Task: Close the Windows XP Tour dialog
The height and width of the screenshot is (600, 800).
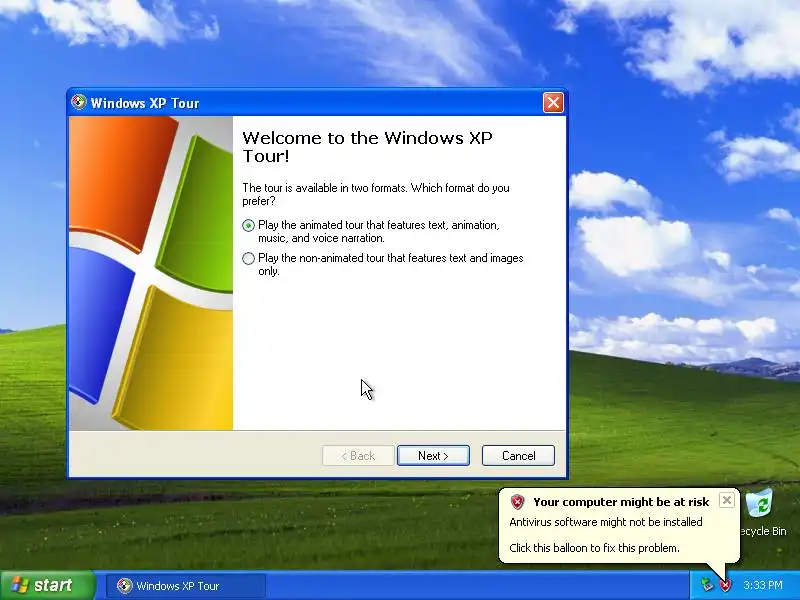Action: (x=553, y=103)
